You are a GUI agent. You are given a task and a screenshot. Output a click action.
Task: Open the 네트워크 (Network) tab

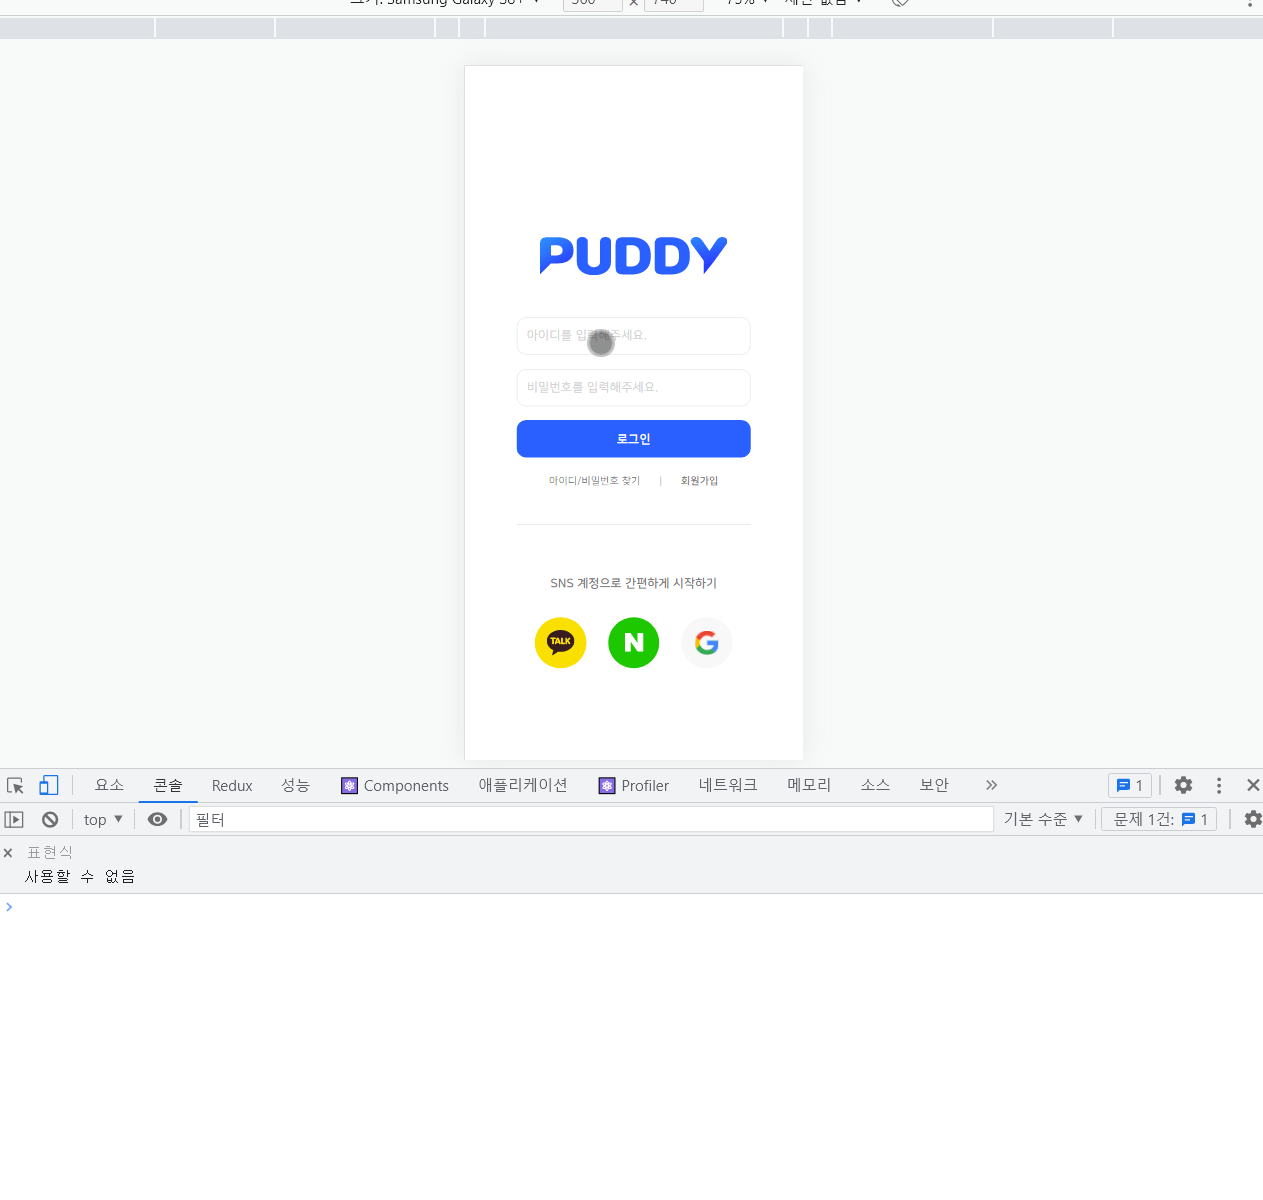[x=728, y=786]
